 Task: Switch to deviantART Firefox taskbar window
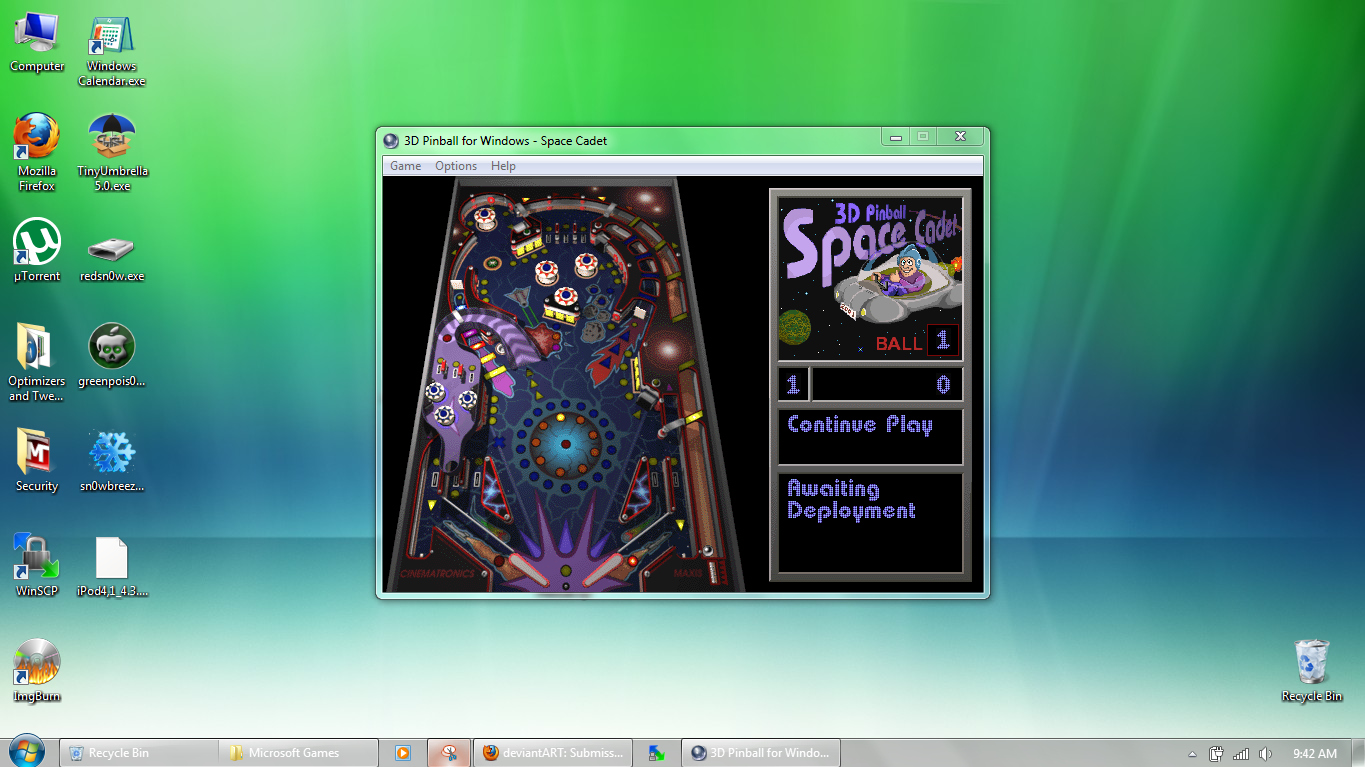point(554,753)
